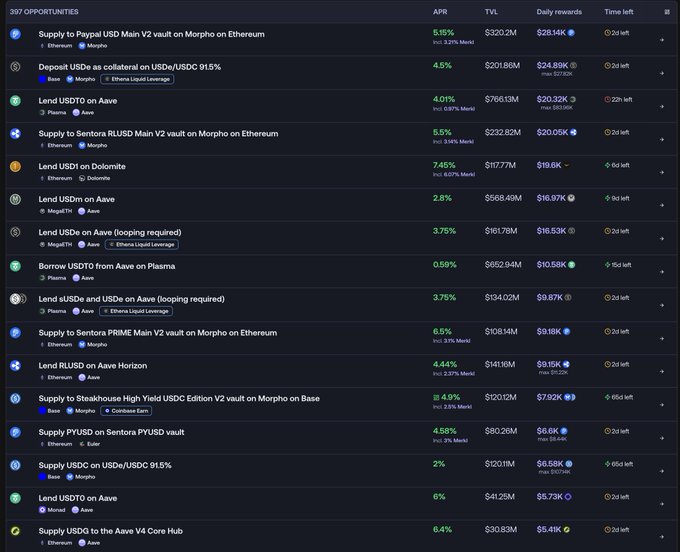
Task: Click Morpho tag under Sentora PRIME vault
Action: (93, 345)
